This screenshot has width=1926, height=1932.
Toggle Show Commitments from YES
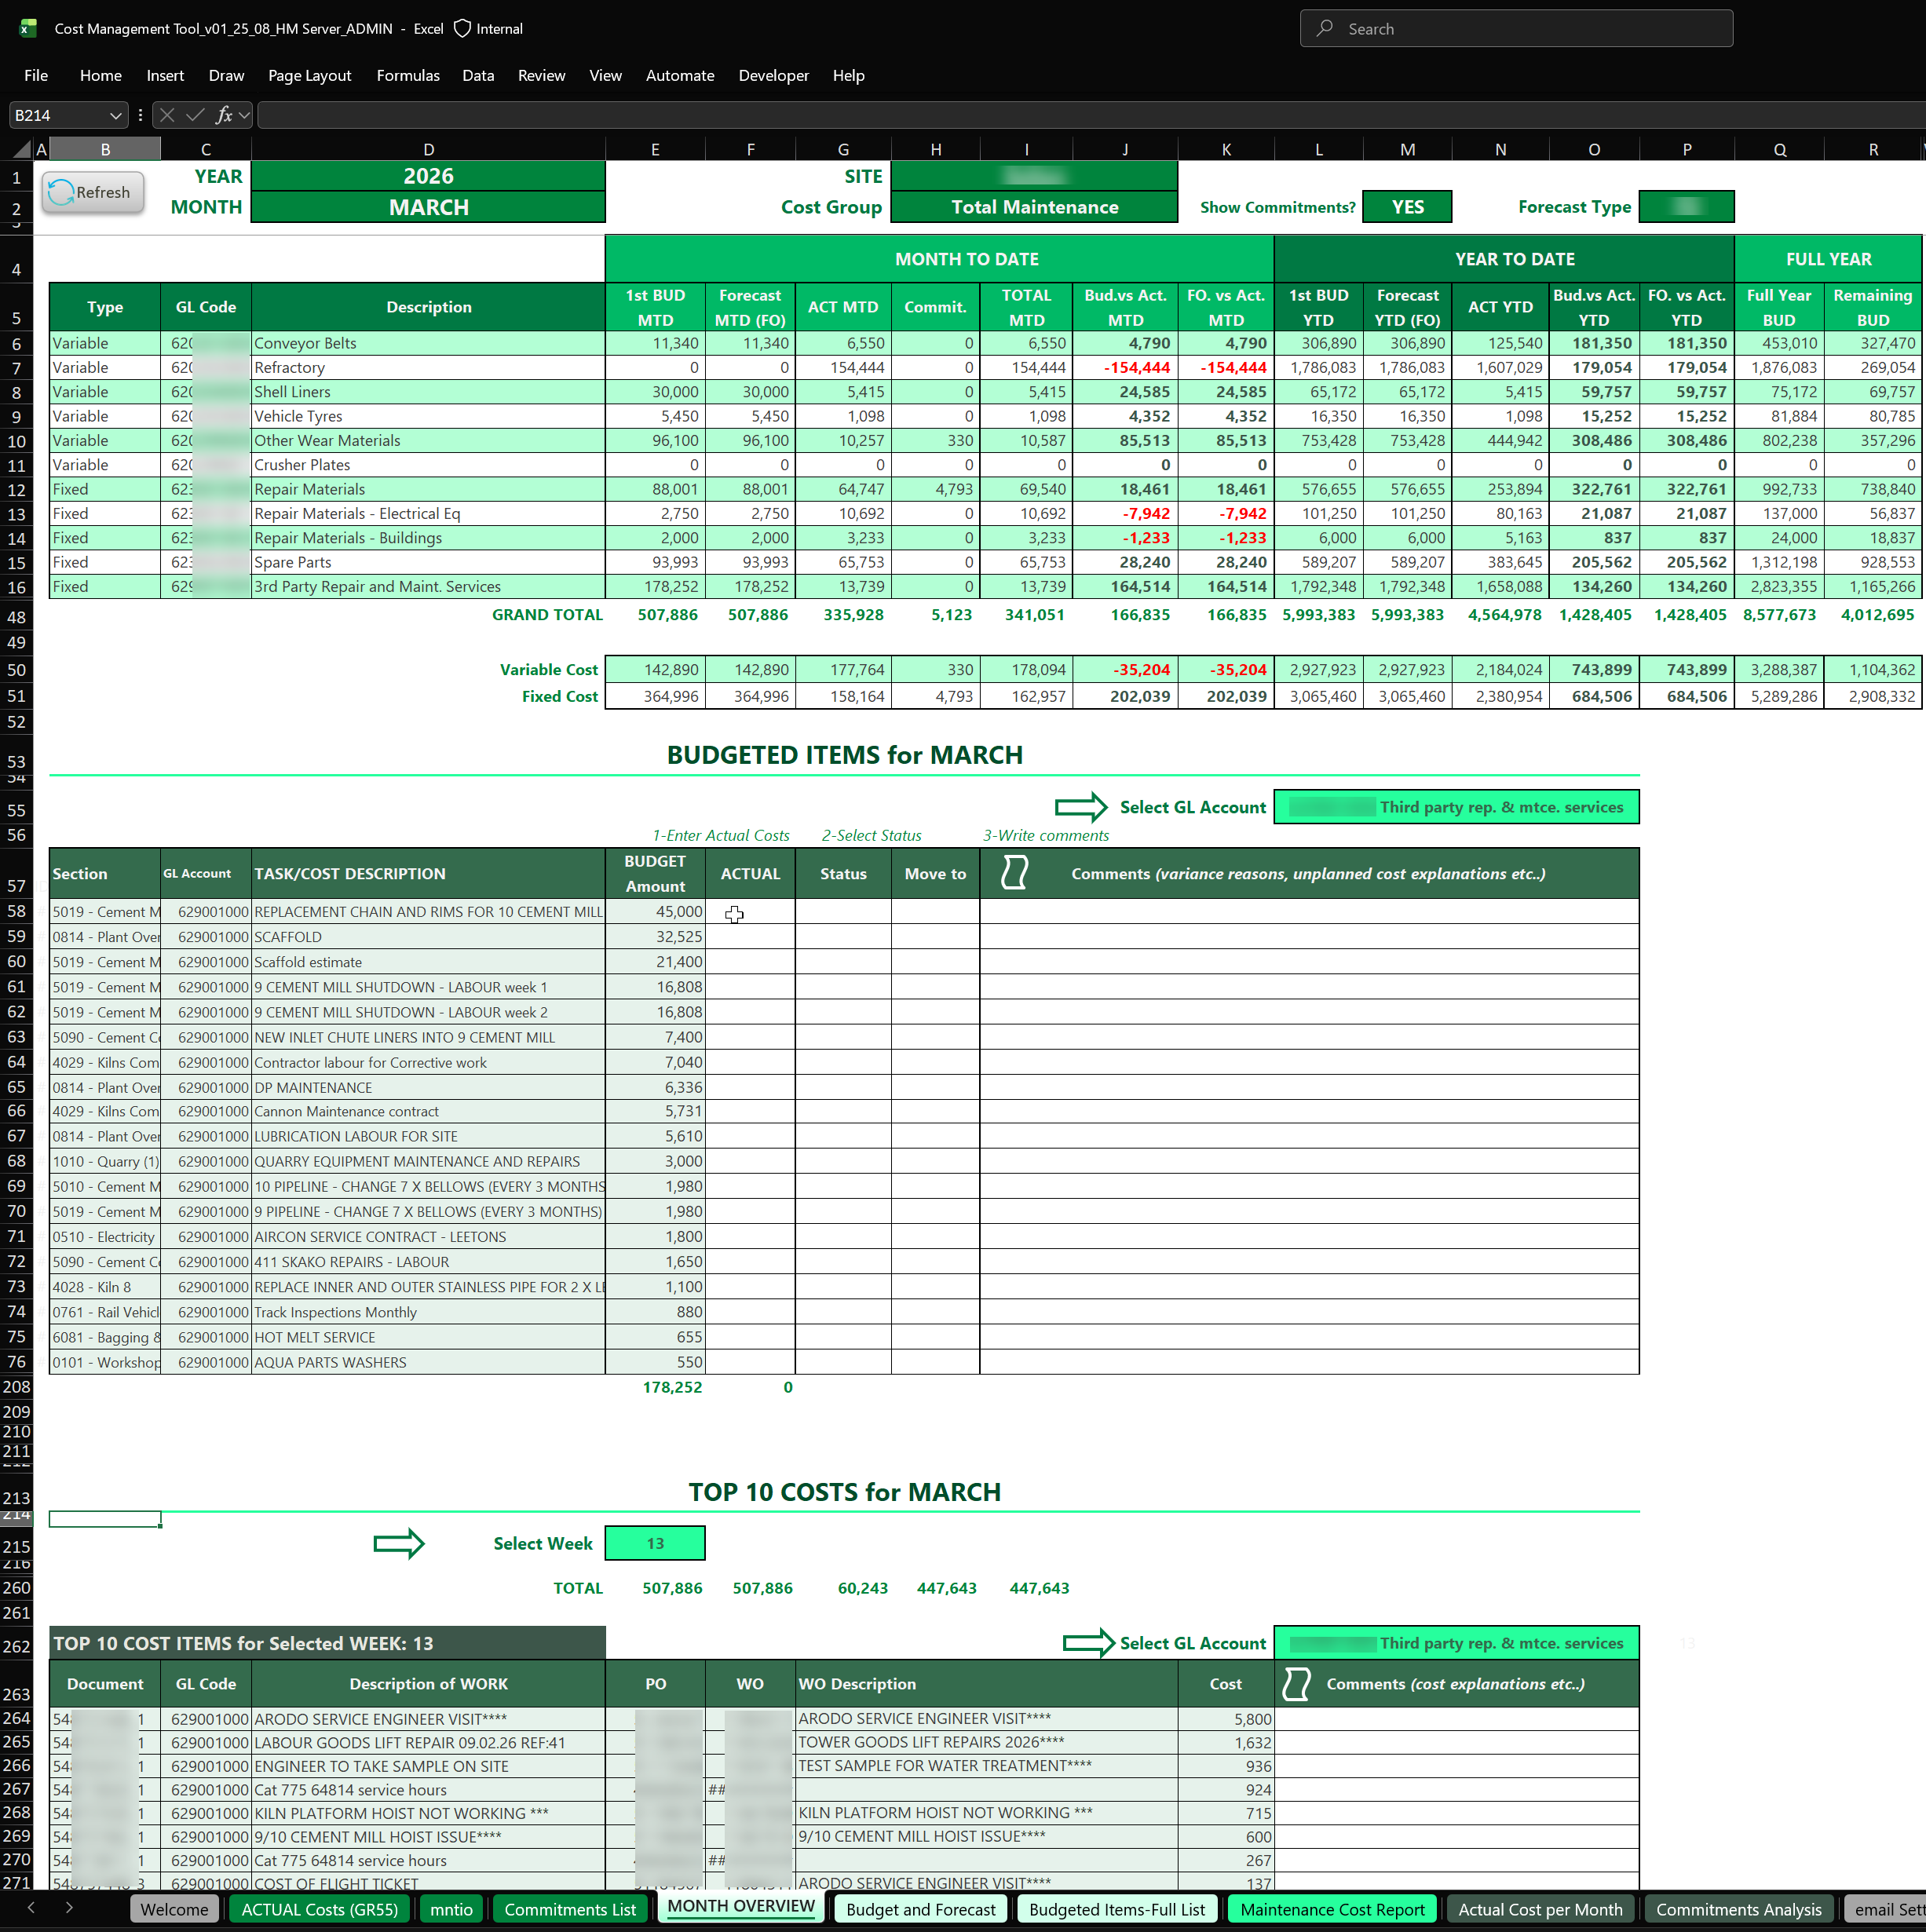click(x=1407, y=206)
